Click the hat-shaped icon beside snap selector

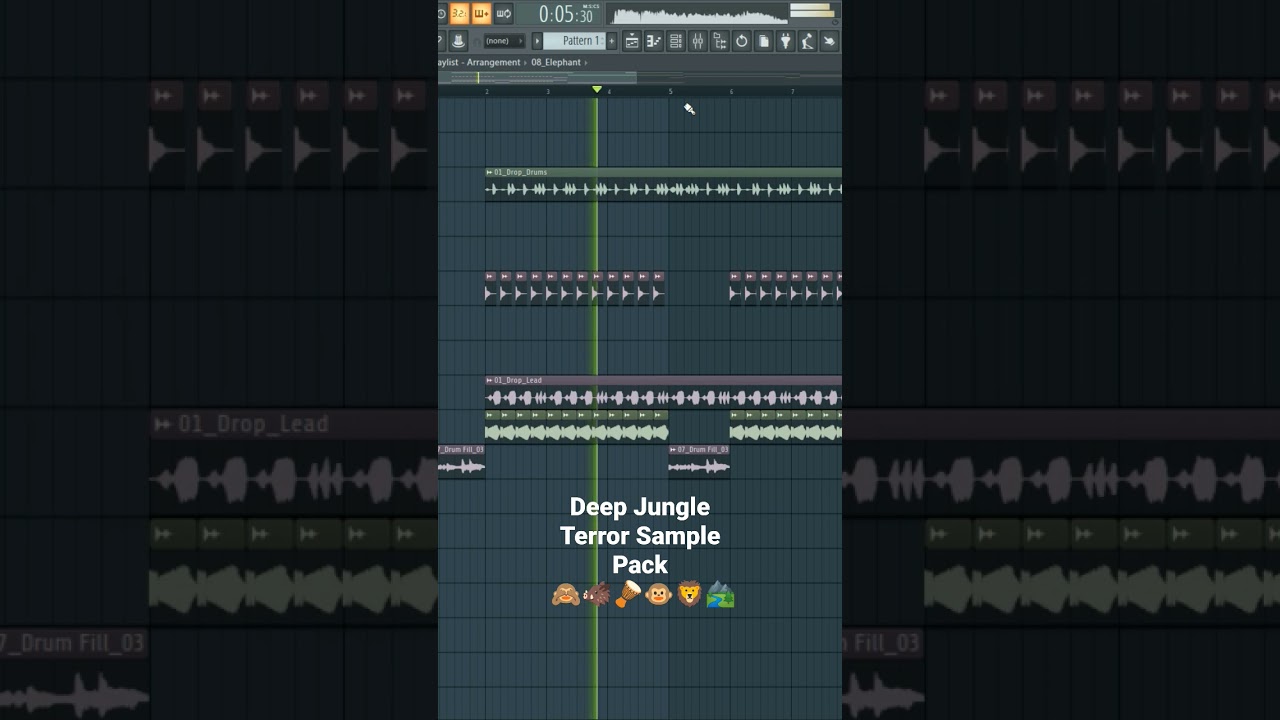click(459, 41)
